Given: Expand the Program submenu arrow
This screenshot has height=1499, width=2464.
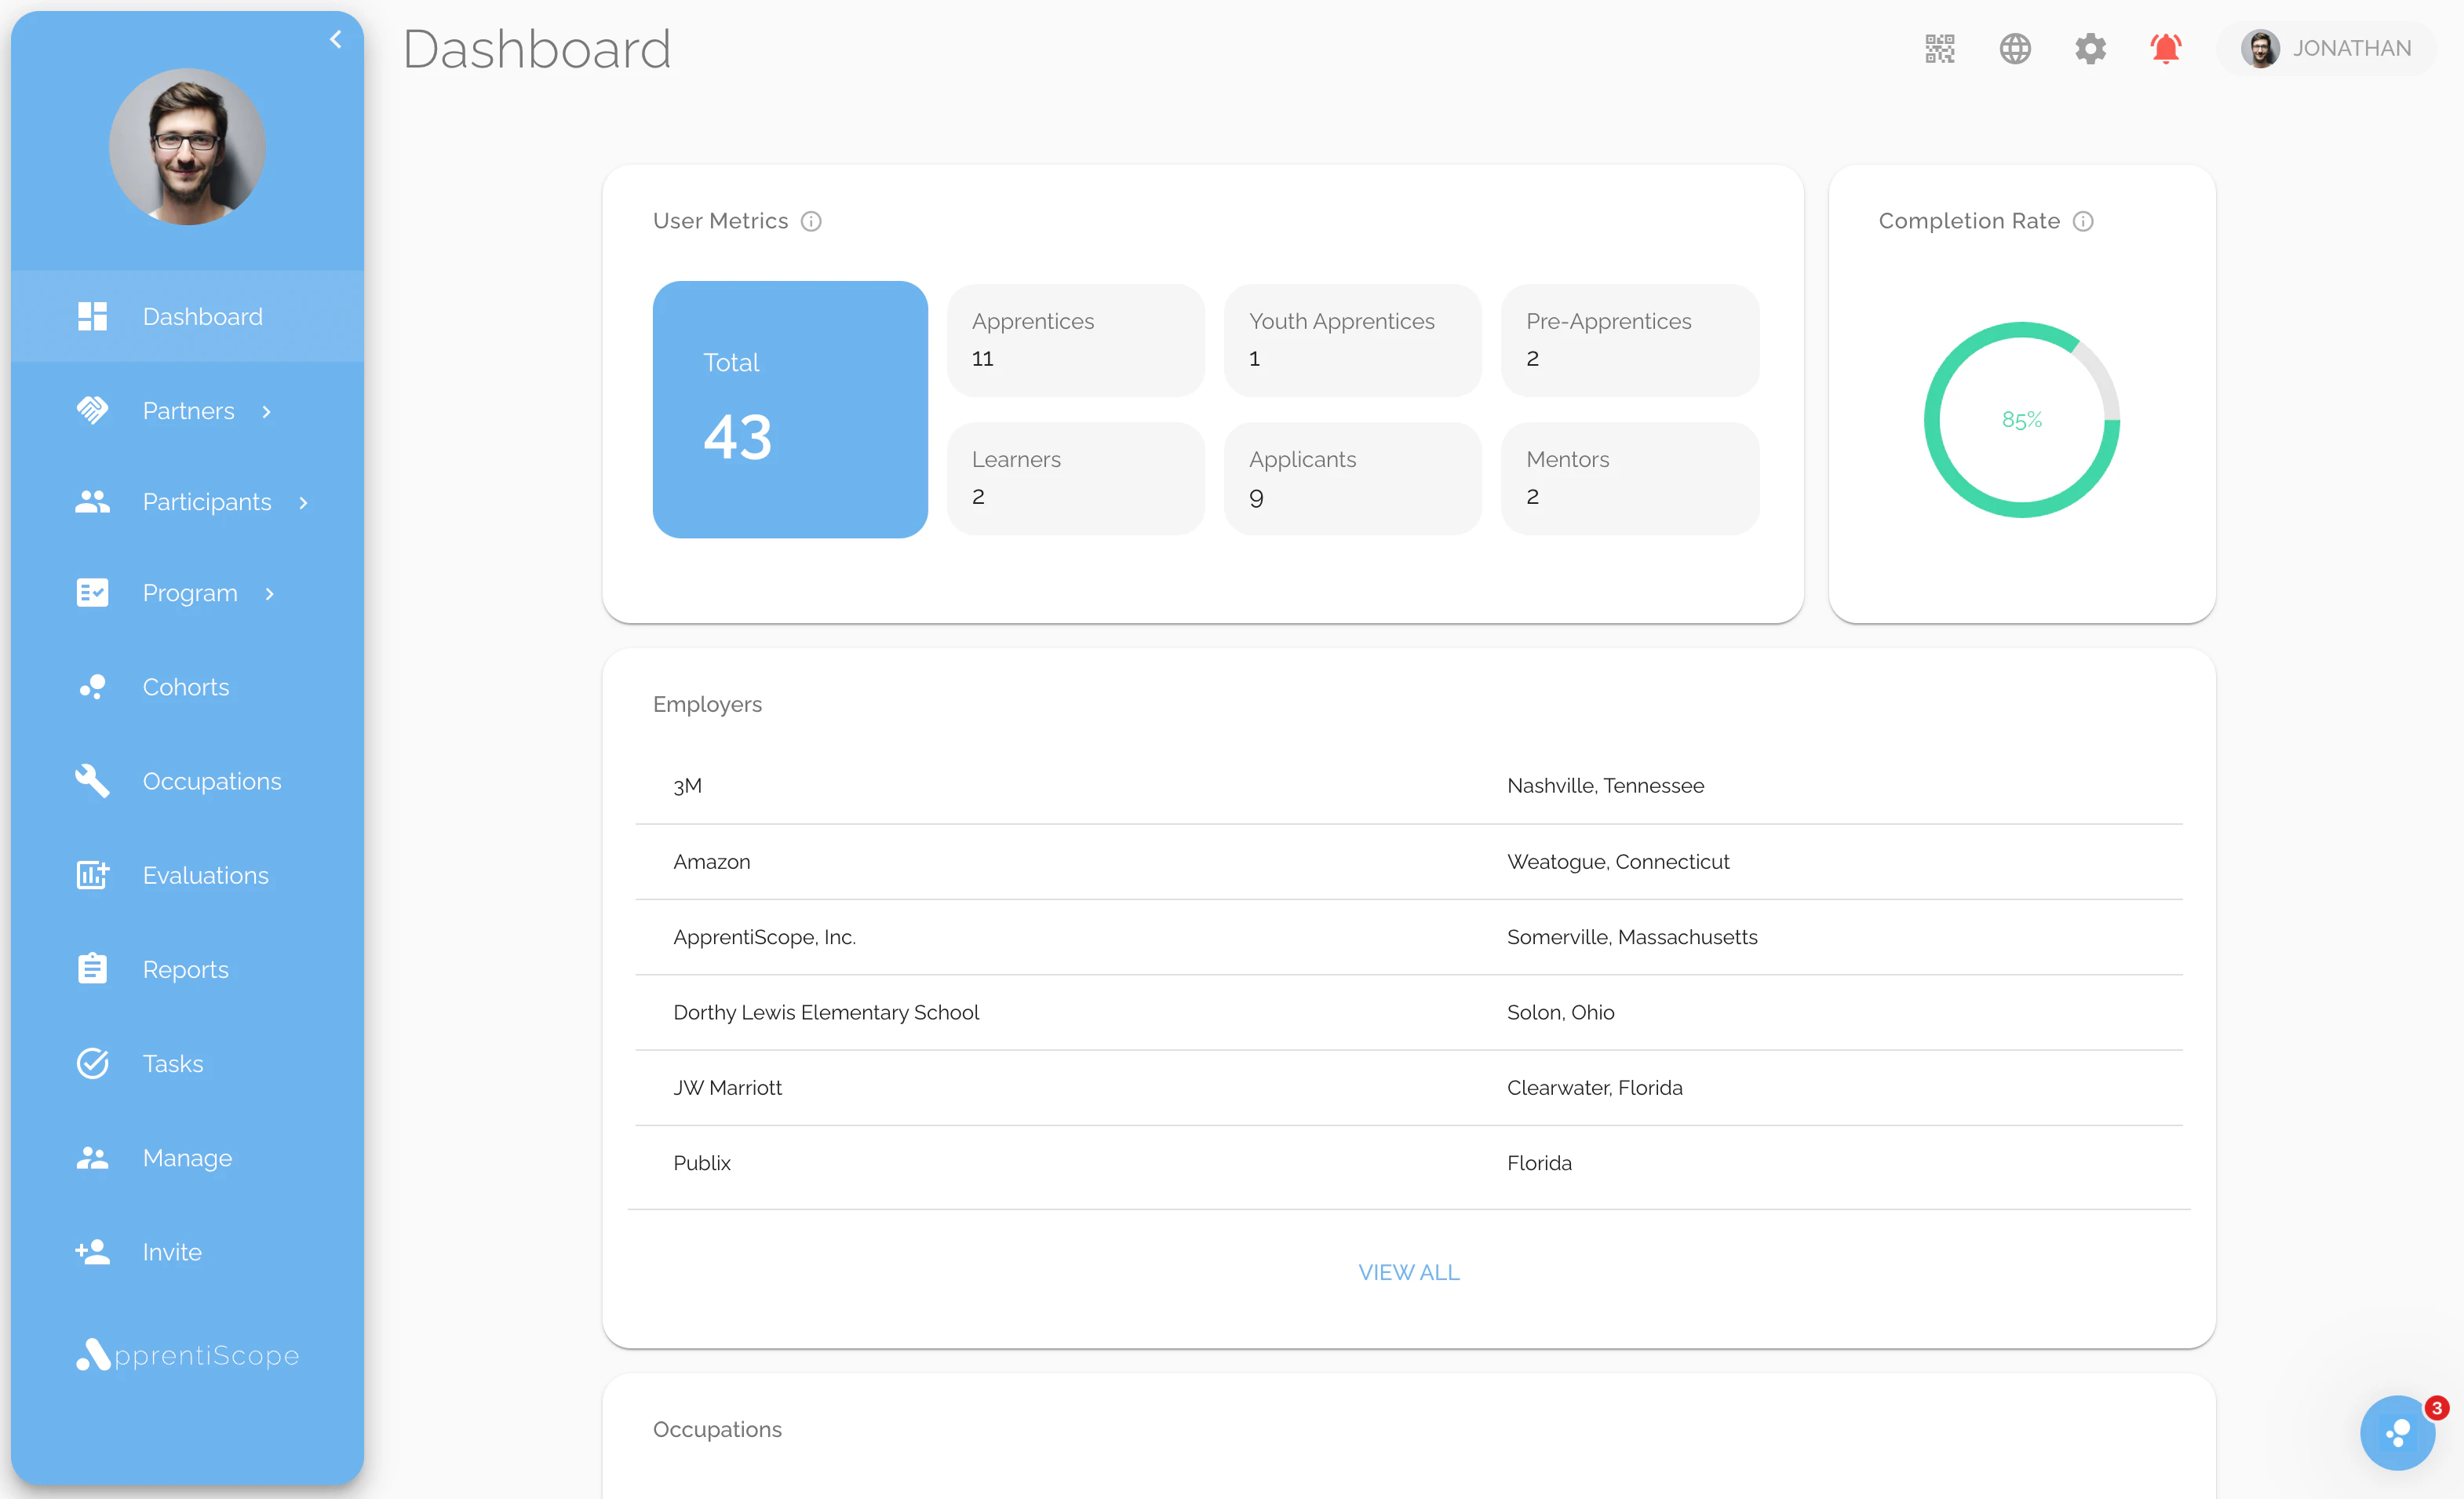Looking at the screenshot, I should point(270,594).
